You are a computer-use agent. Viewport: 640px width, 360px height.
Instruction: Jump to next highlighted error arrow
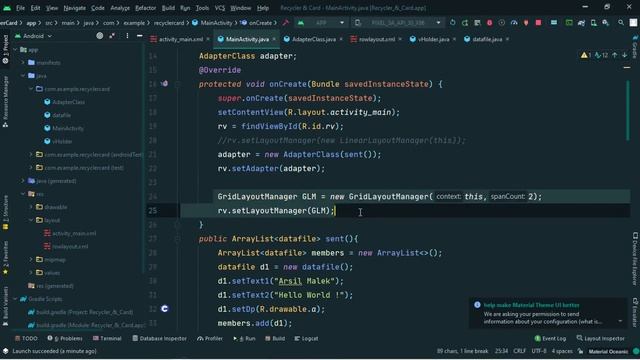(624, 55)
